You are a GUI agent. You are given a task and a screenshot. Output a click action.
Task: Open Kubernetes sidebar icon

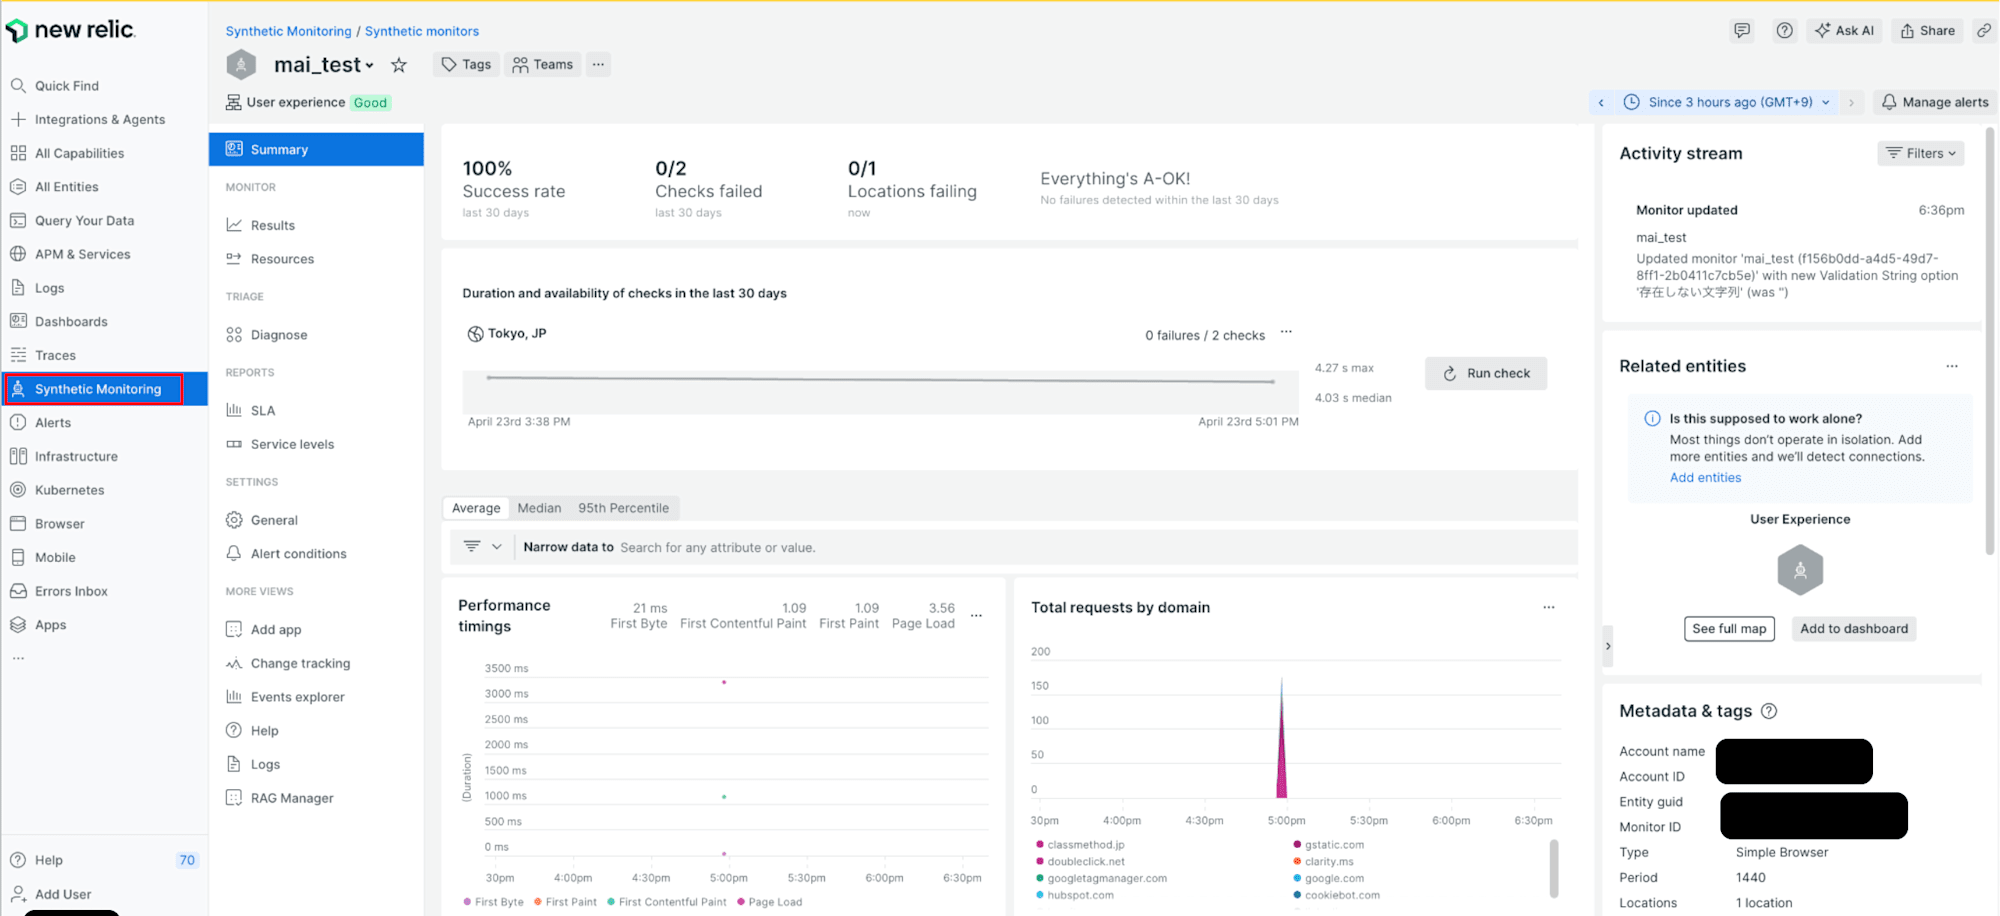click(18, 490)
